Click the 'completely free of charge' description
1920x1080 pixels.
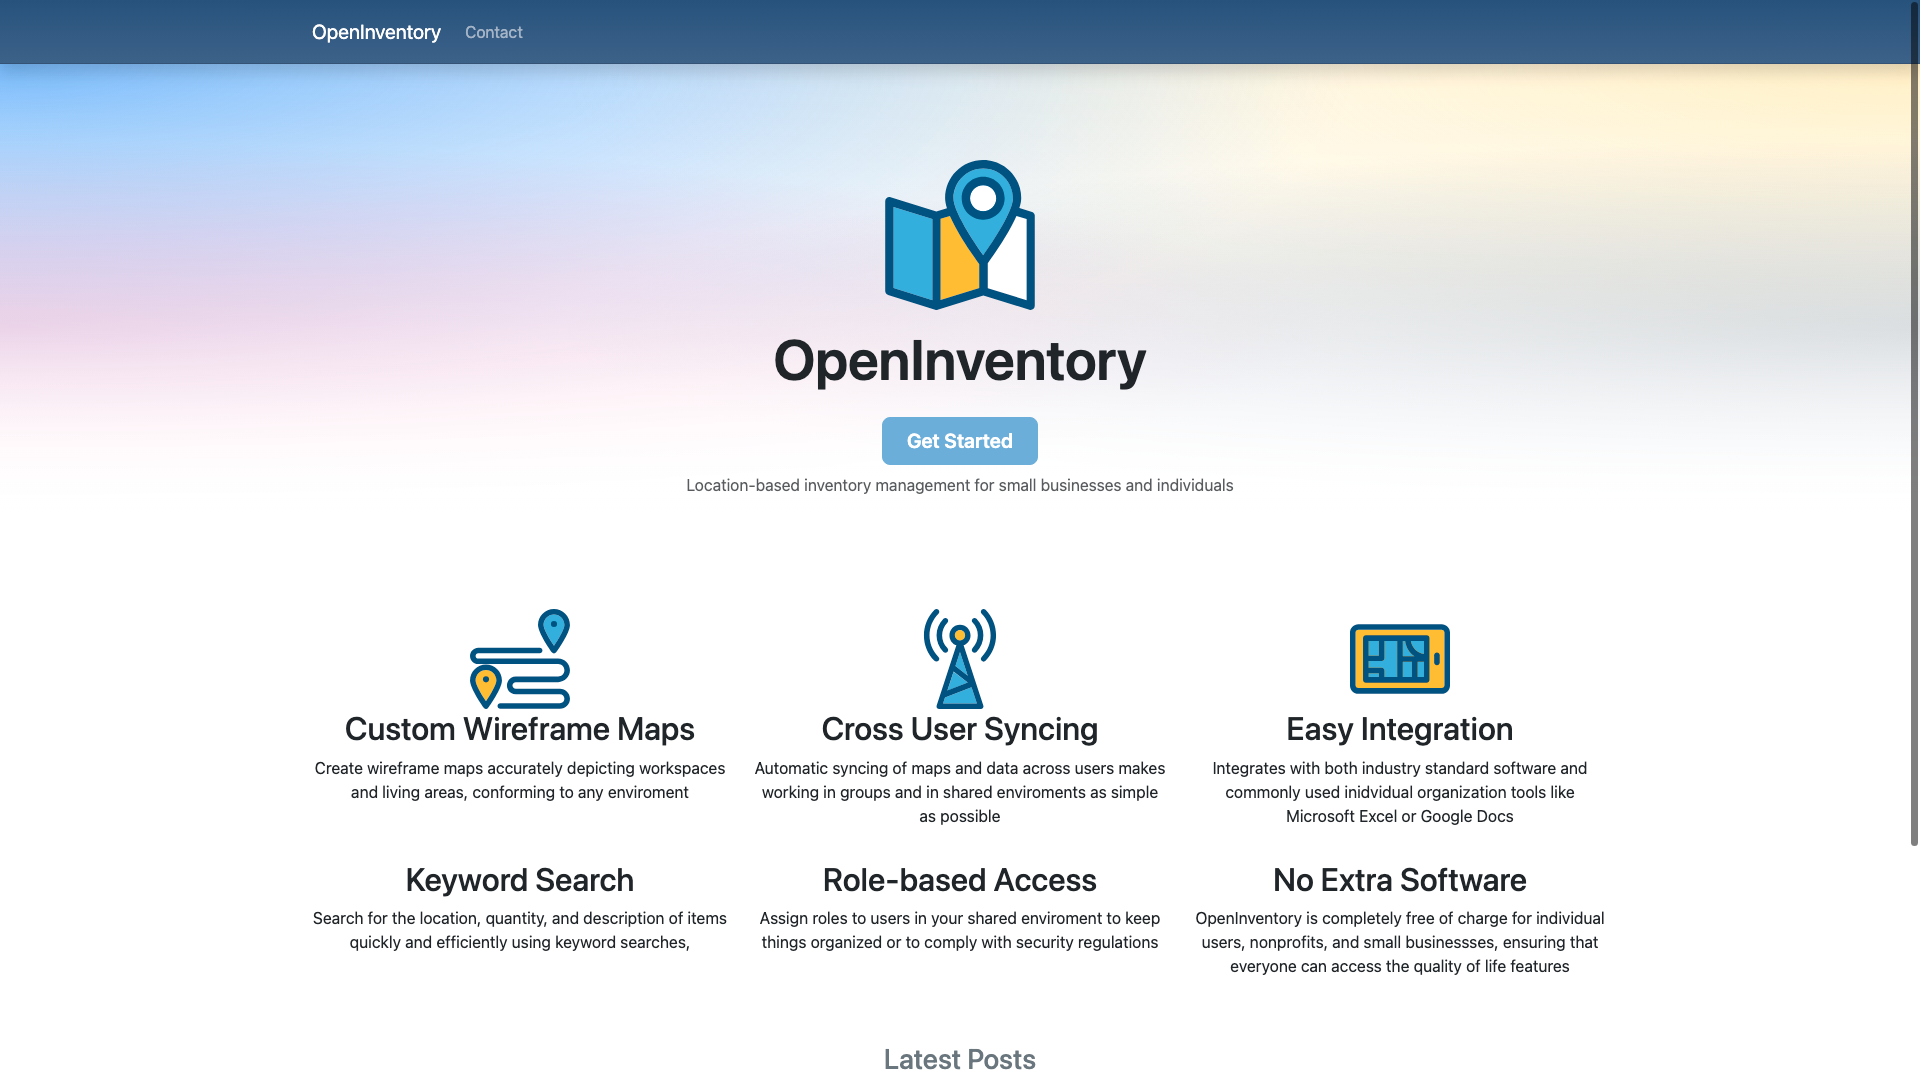[1400, 942]
